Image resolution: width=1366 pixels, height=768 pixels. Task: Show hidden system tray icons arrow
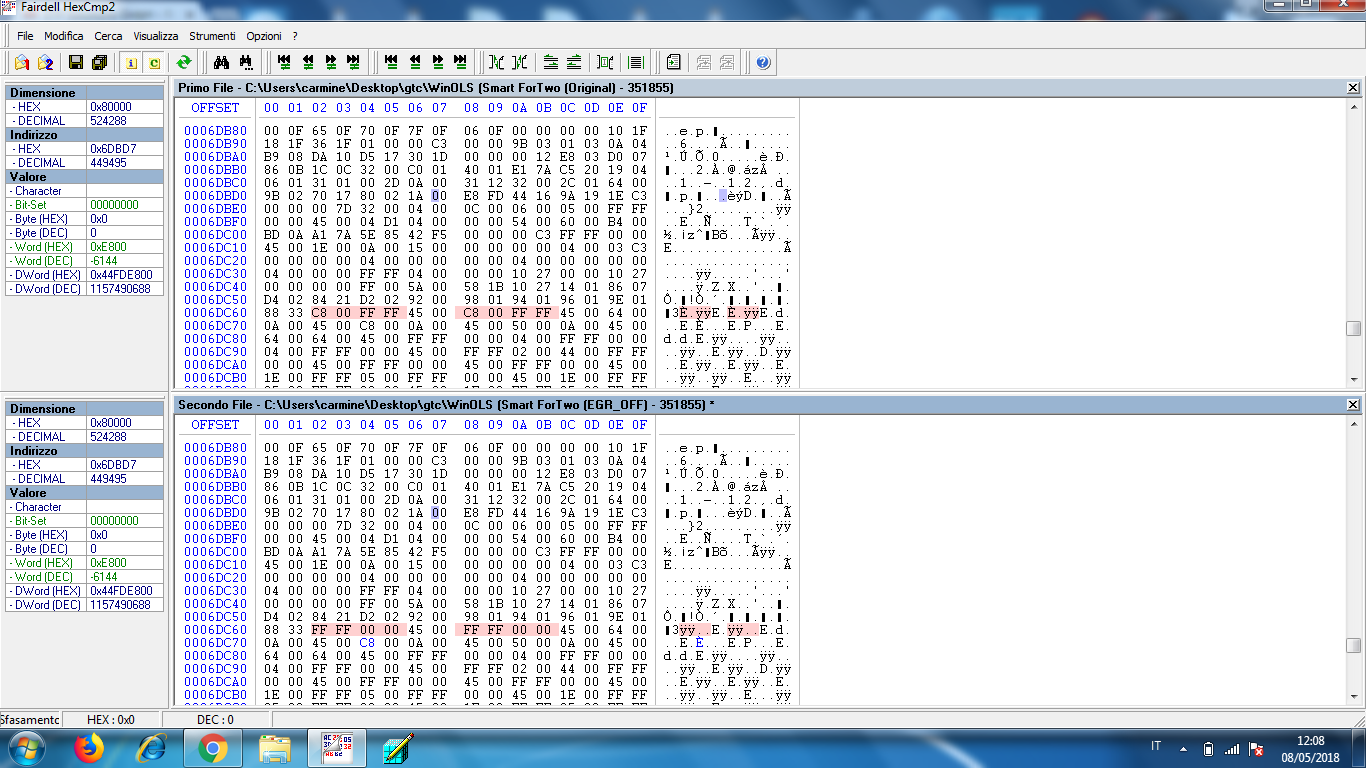[1183, 748]
